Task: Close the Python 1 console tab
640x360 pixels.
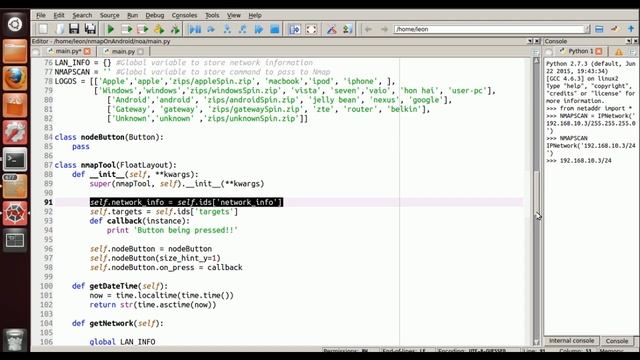Action: pos(599,51)
